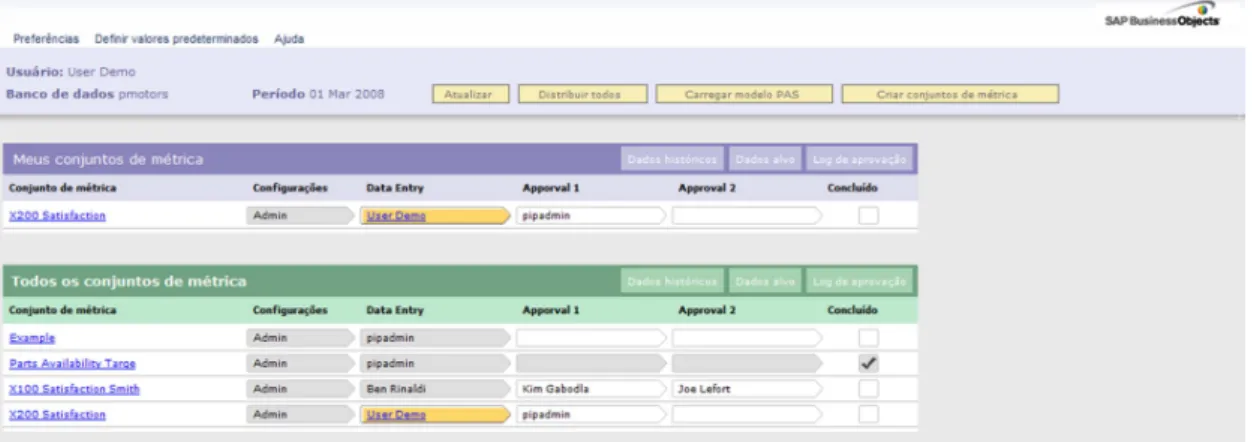This screenshot has height=442, width=1257.
Task: Click Todos os conjuntos de métrica header
Action: [x=129, y=282]
